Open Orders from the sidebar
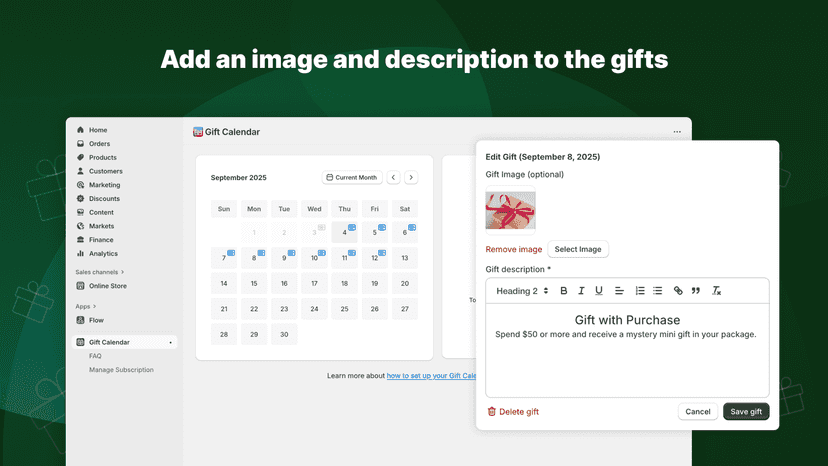This screenshot has height=466, width=828. pyautogui.click(x=99, y=144)
